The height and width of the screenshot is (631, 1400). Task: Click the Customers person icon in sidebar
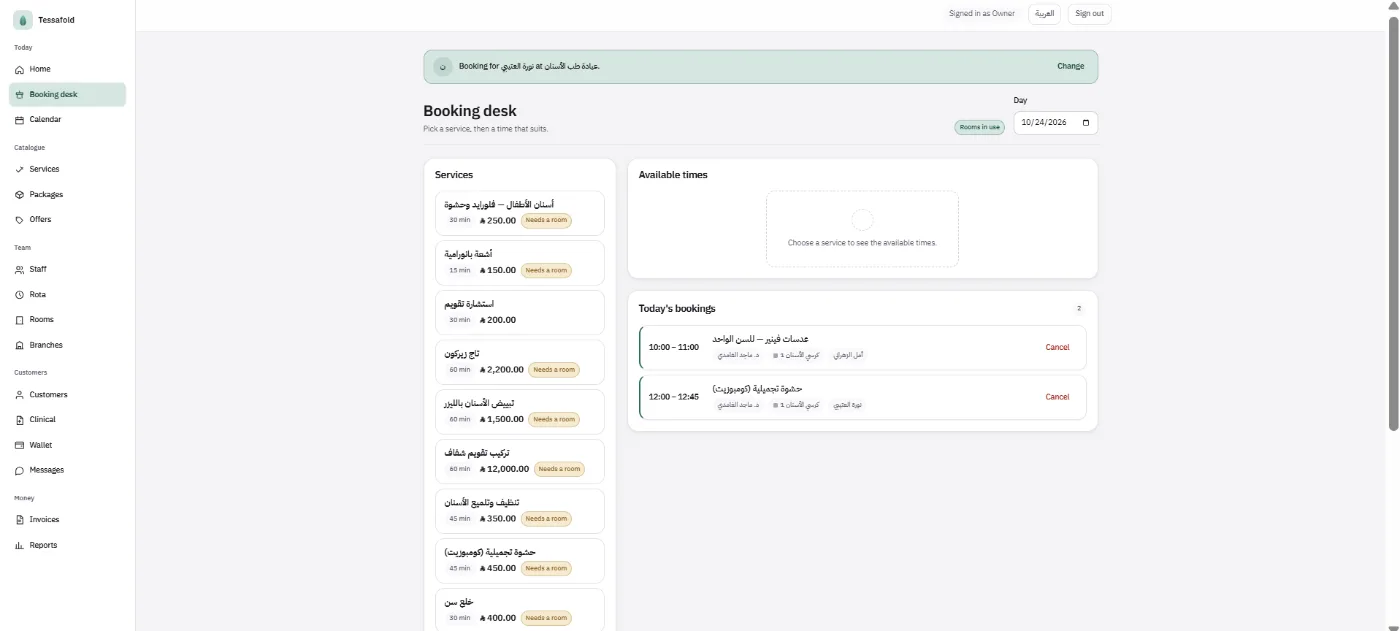pos(20,395)
